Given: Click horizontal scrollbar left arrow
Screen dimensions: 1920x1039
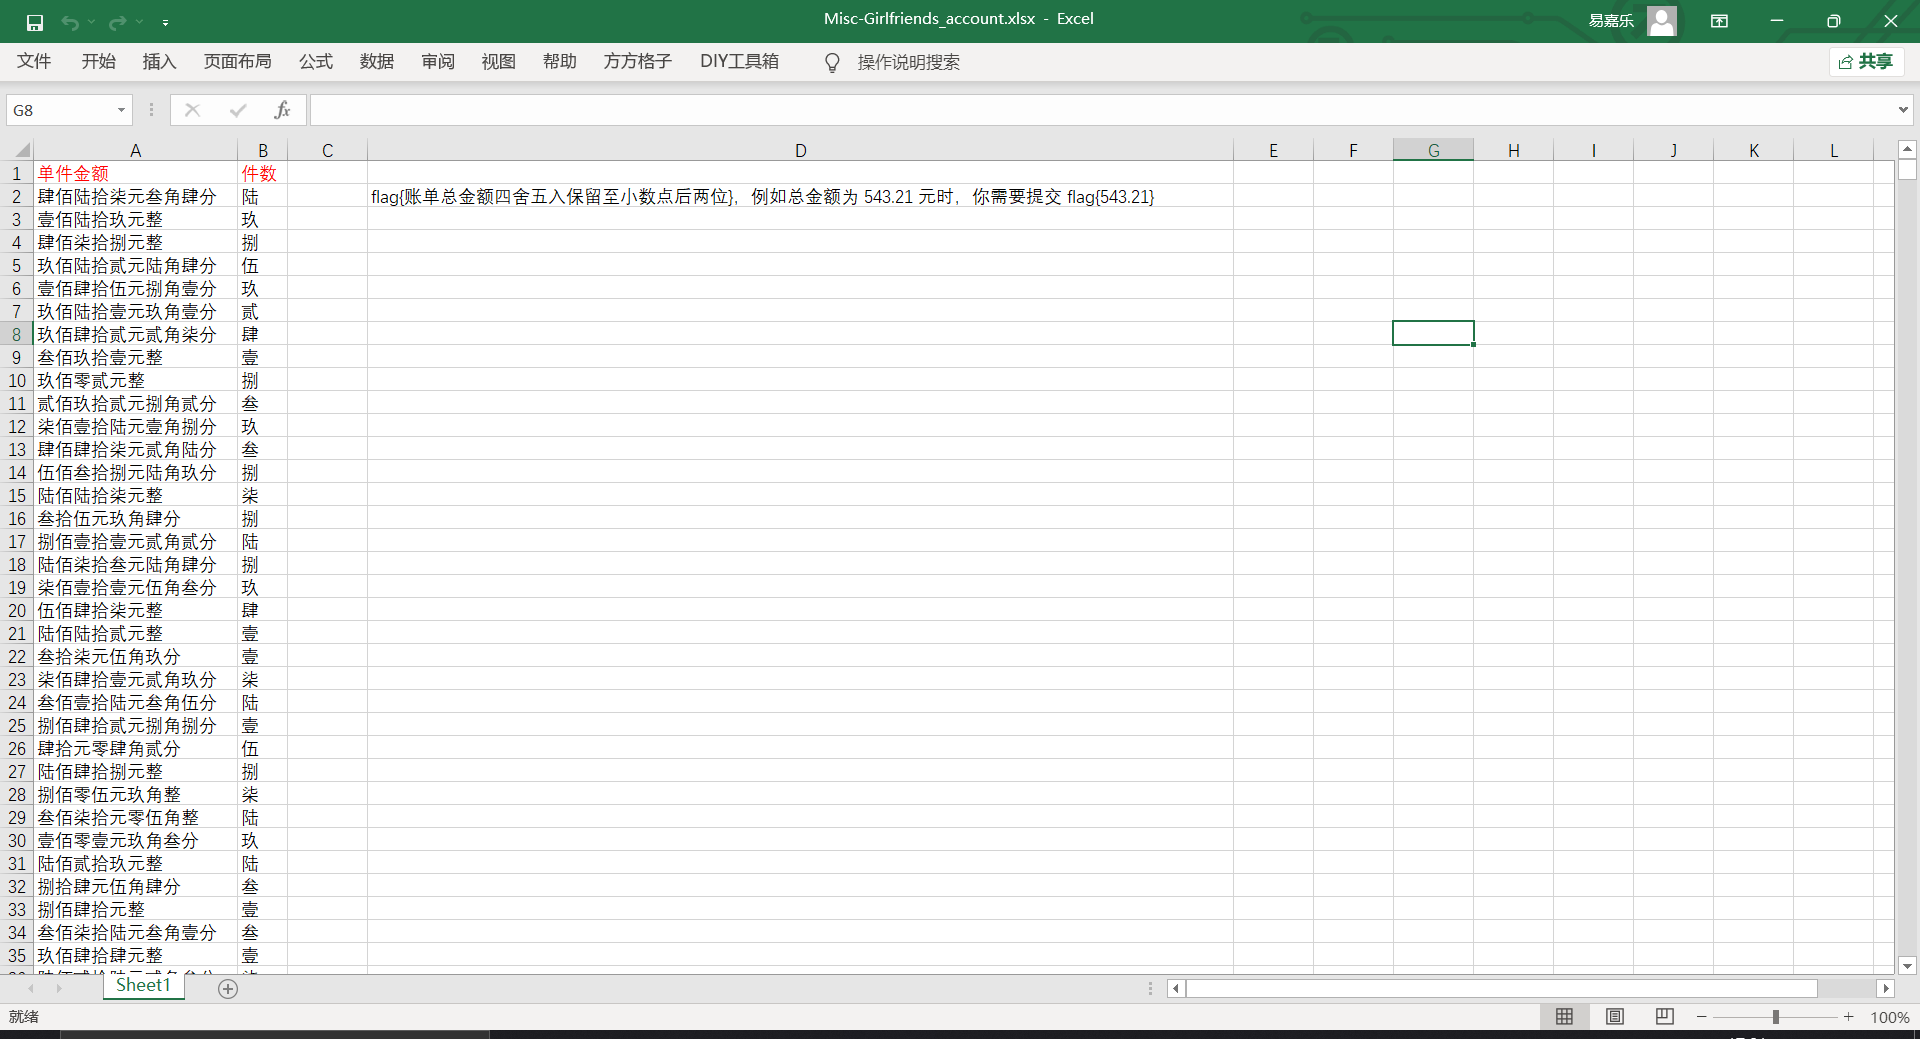Looking at the screenshot, I should (x=1176, y=988).
